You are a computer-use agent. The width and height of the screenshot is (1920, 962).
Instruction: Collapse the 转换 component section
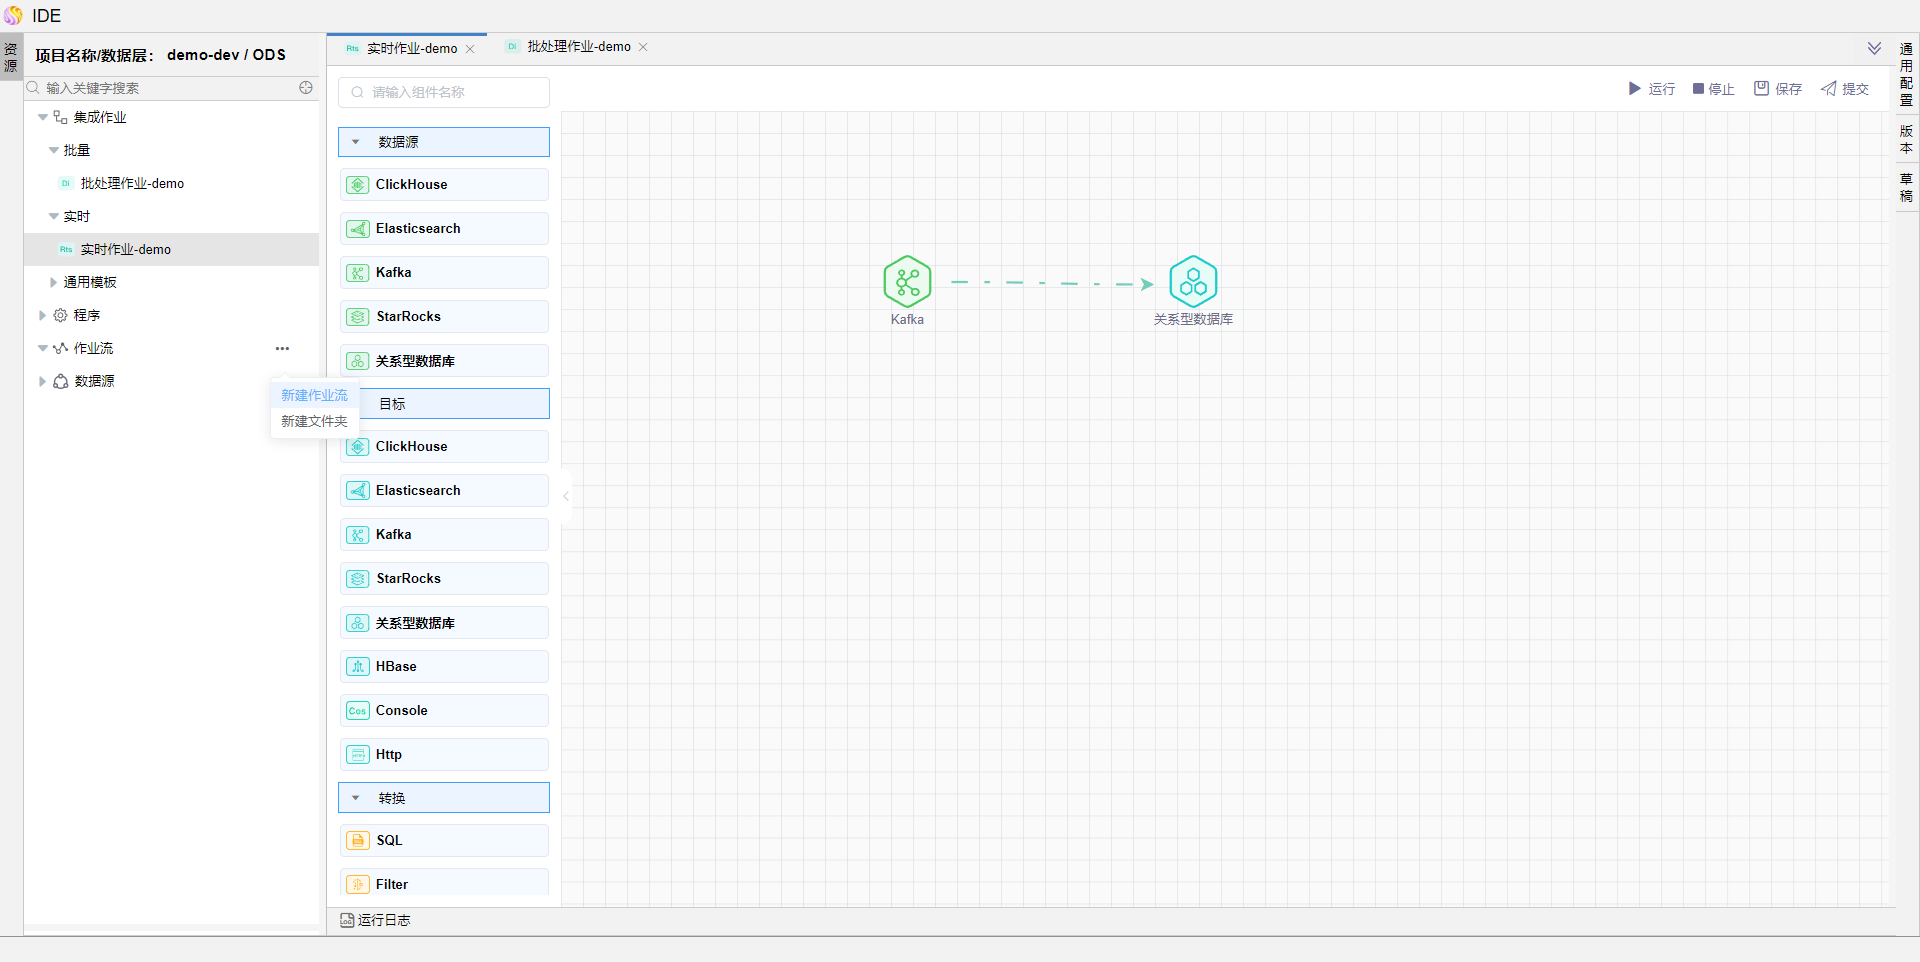pos(356,798)
